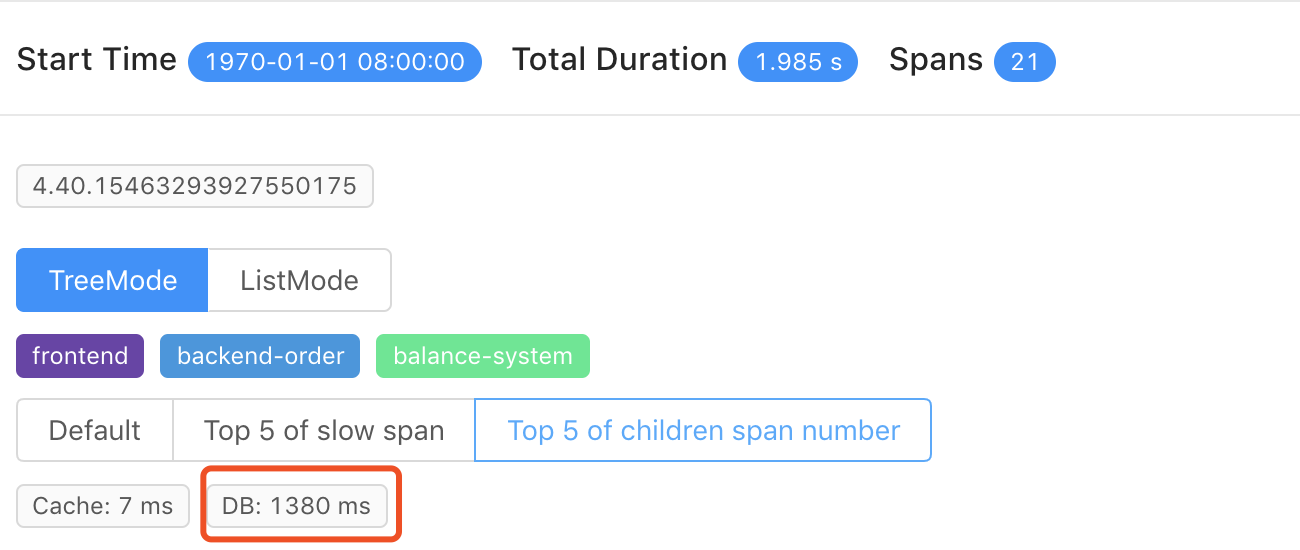Switch to ListMode view
The image size is (1300, 550).
[x=299, y=280]
